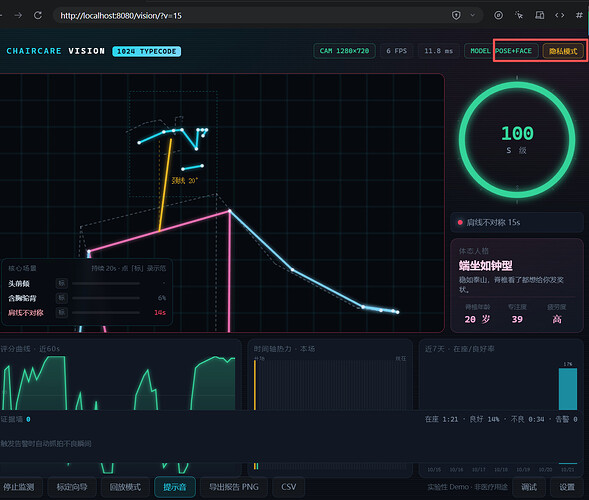
Task: Open the 标定向导 calibration wizard
Action: point(72,487)
